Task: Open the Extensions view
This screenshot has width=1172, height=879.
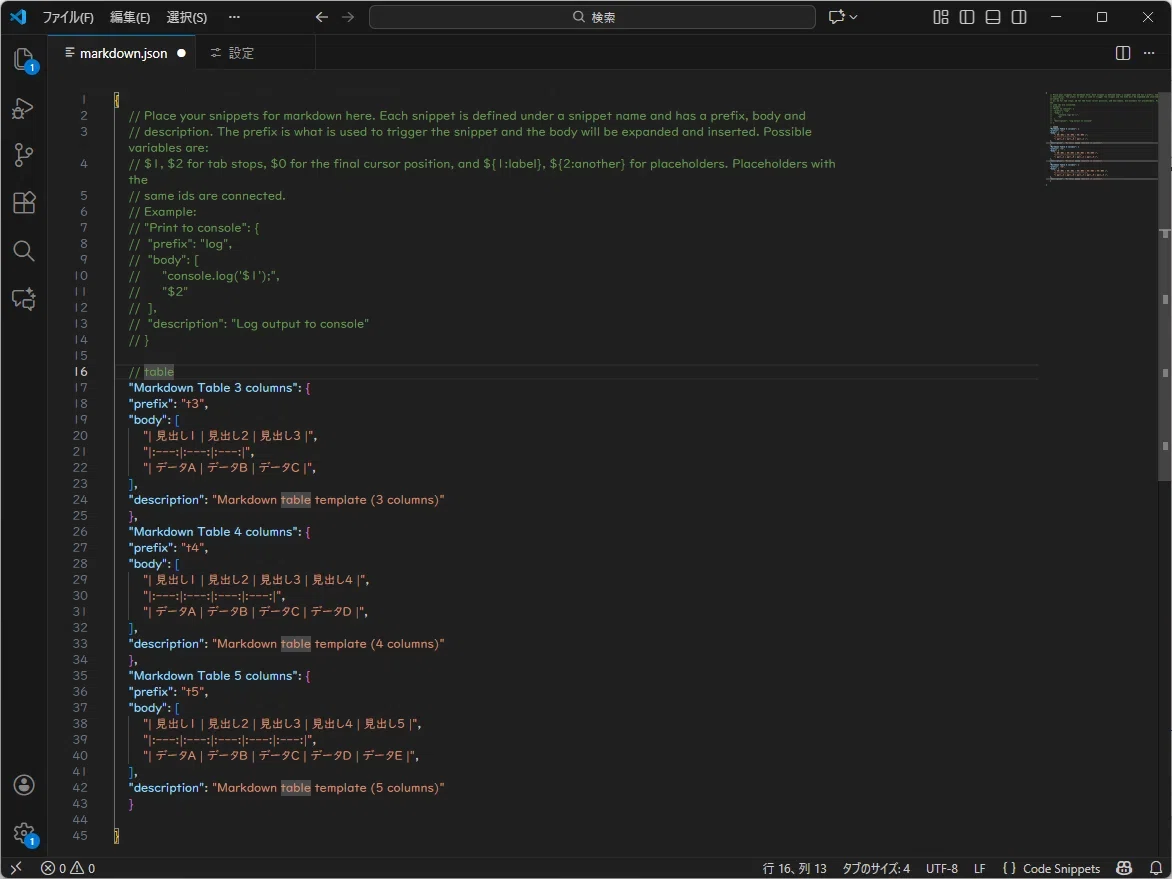Action: [x=24, y=203]
